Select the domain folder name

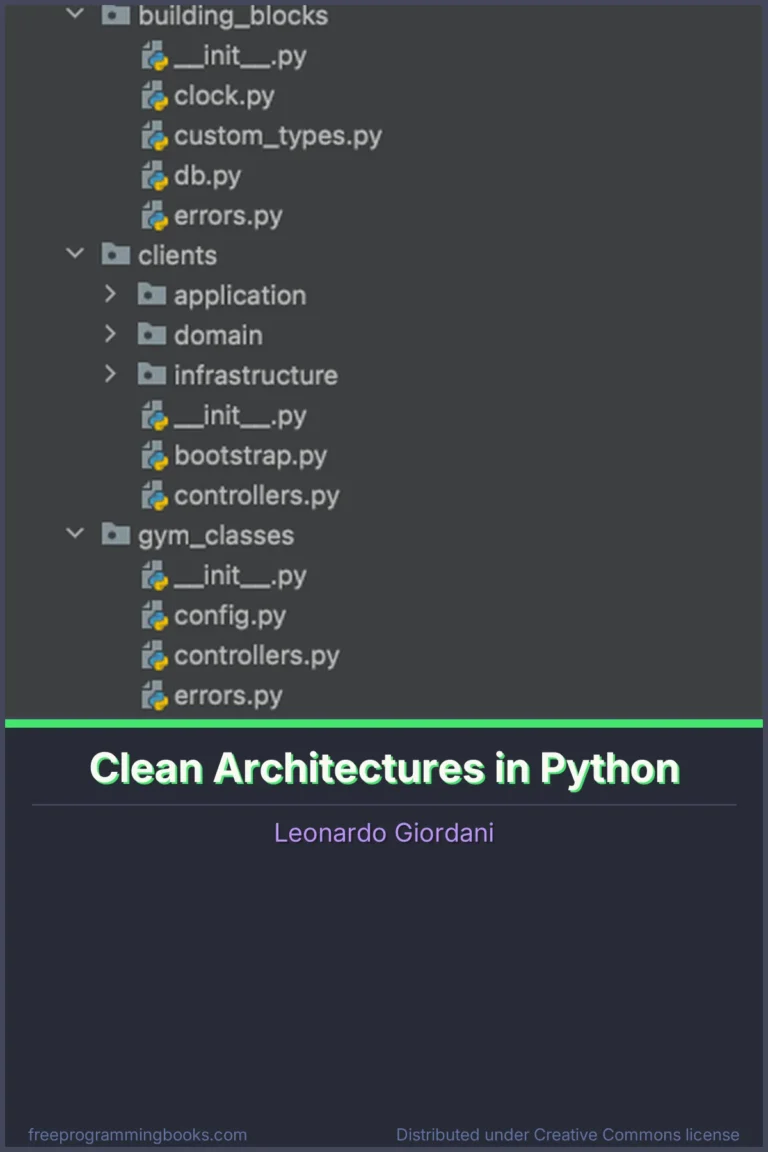pyautogui.click(x=218, y=335)
